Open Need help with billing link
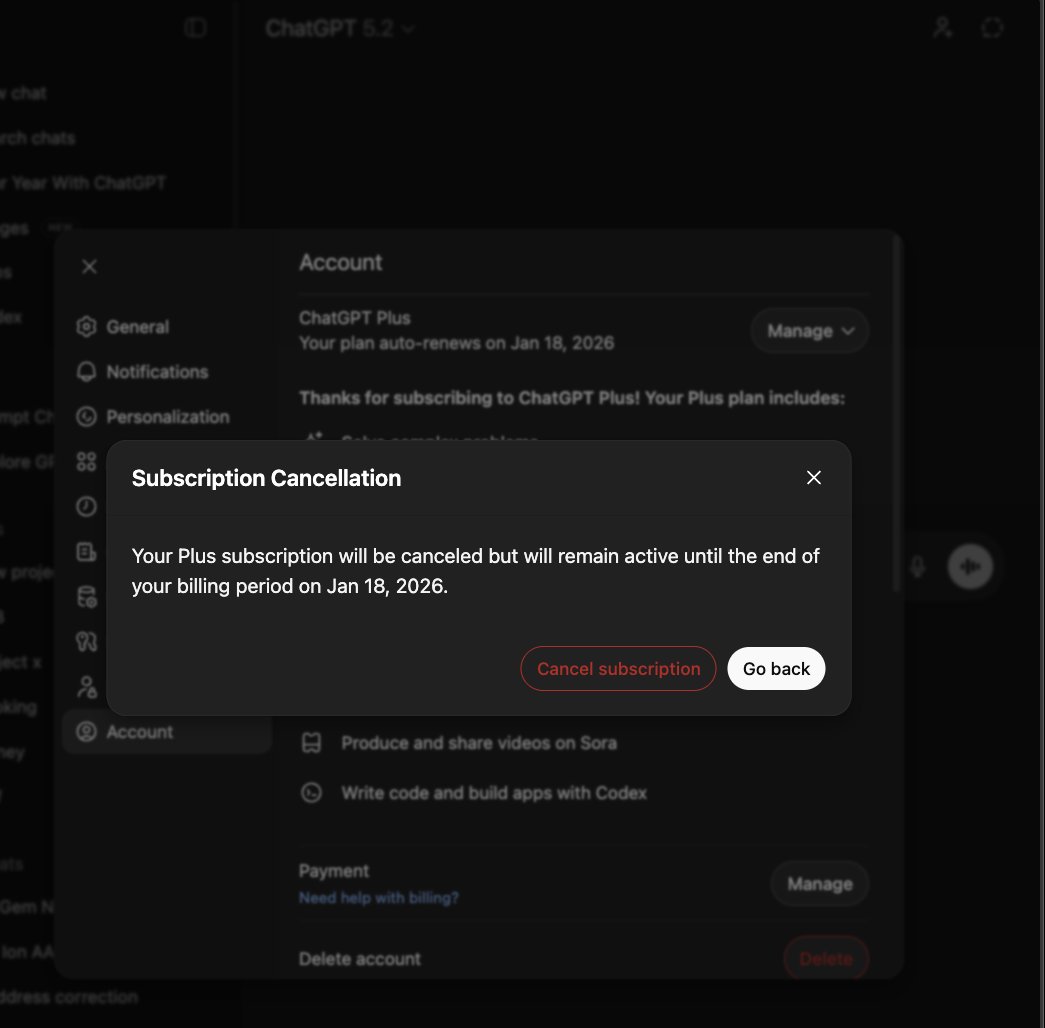The width and height of the screenshot is (1045, 1028). pyautogui.click(x=379, y=898)
